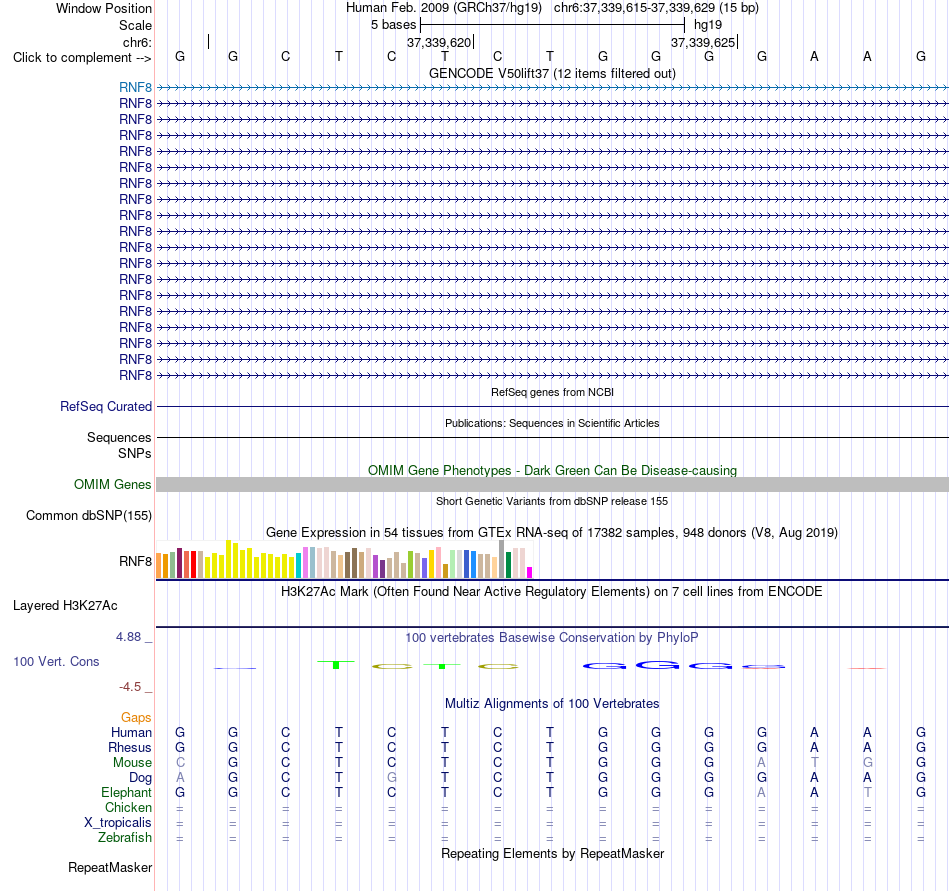Open '100 vertebrates Basewise Conservation by PhyloP' title
Screen dimensions: 950x891
click(x=552, y=637)
